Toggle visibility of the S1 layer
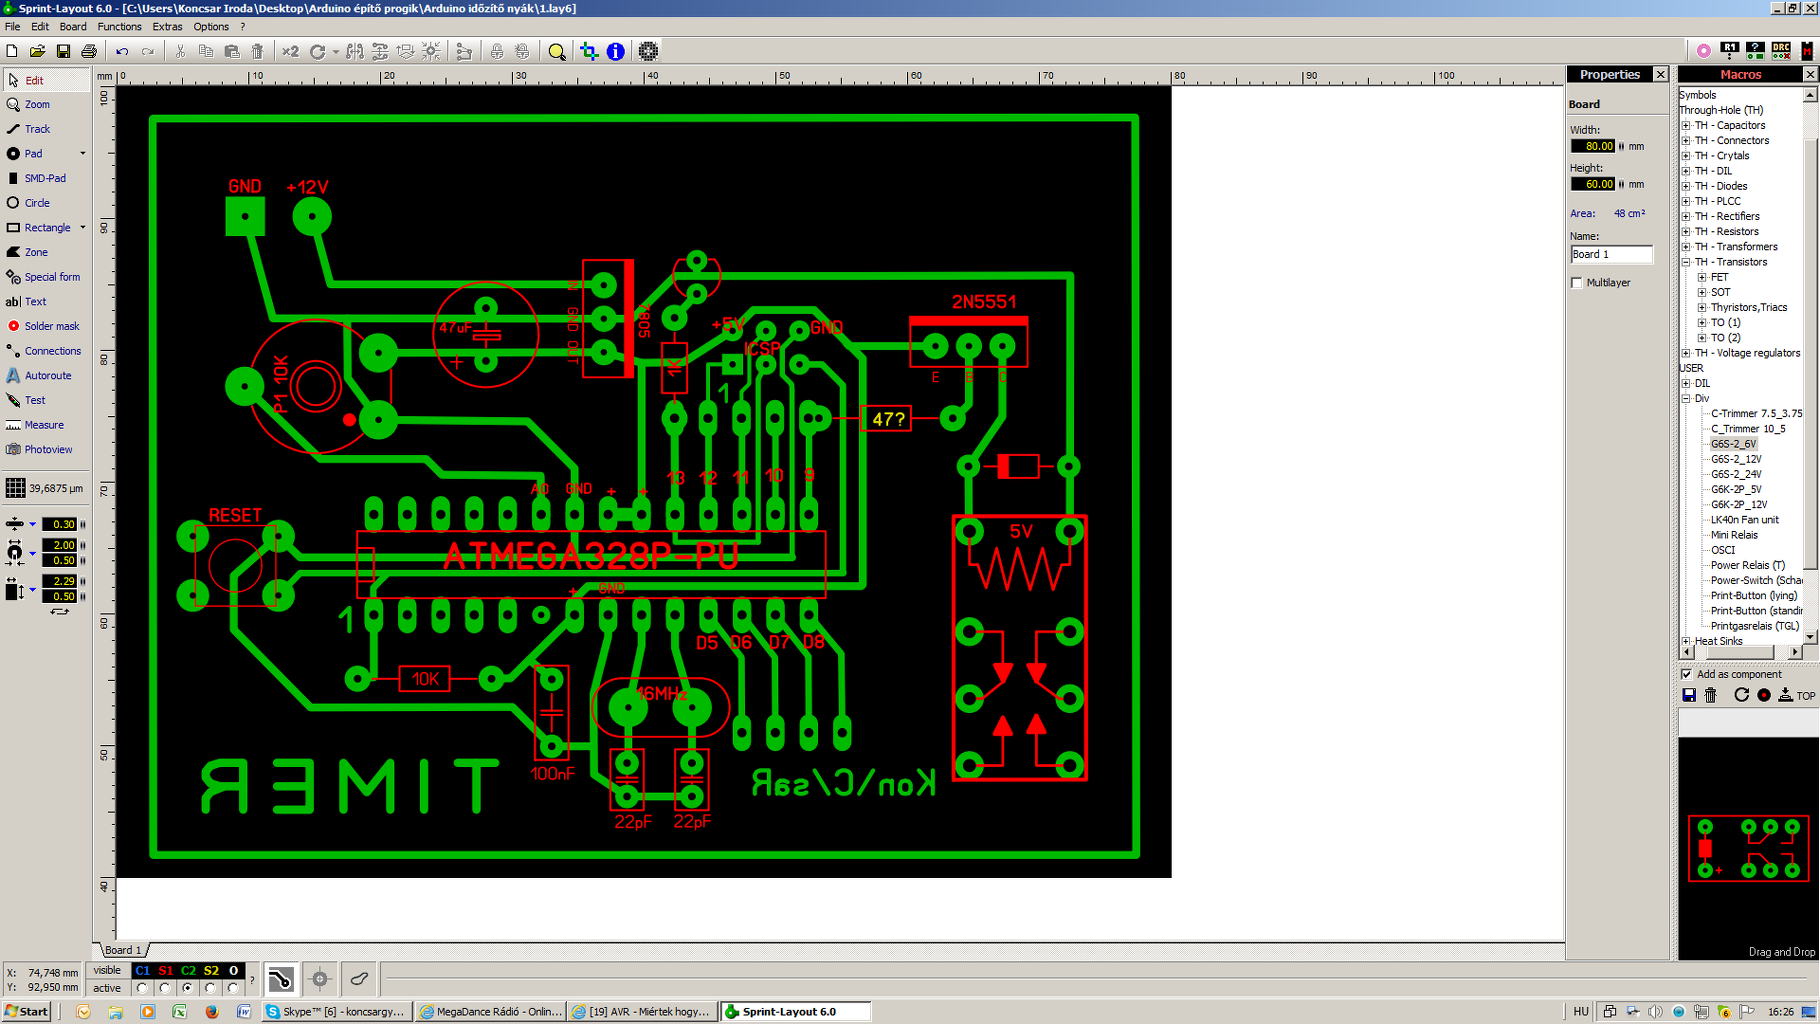1820x1024 pixels. [x=165, y=970]
